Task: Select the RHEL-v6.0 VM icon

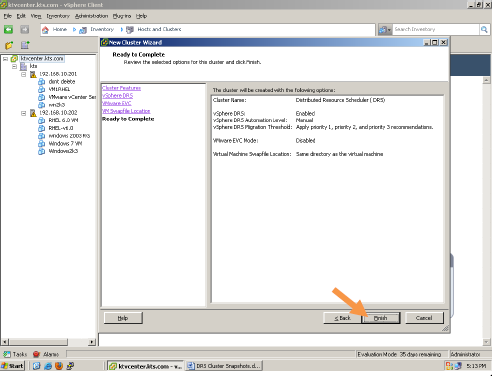Action: pyautogui.click(x=41, y=128)
